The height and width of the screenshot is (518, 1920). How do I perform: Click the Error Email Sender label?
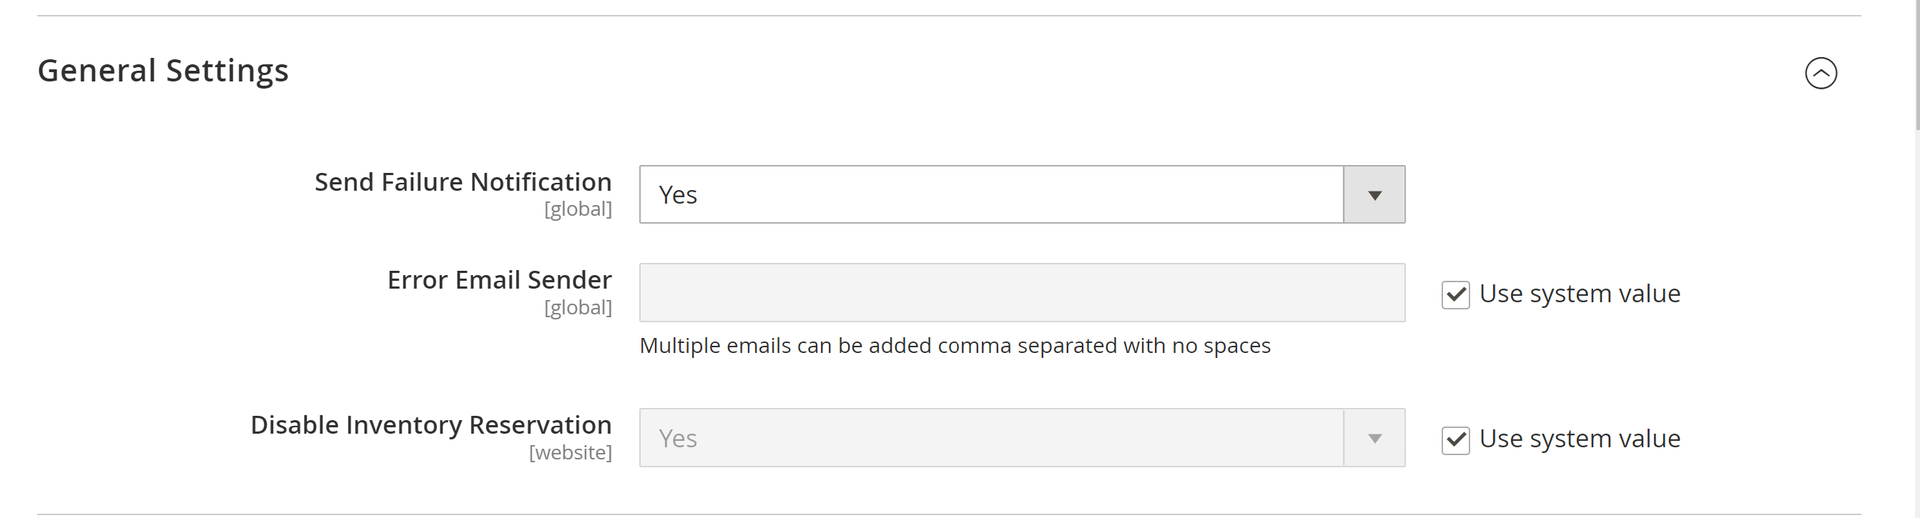(499, 280)
